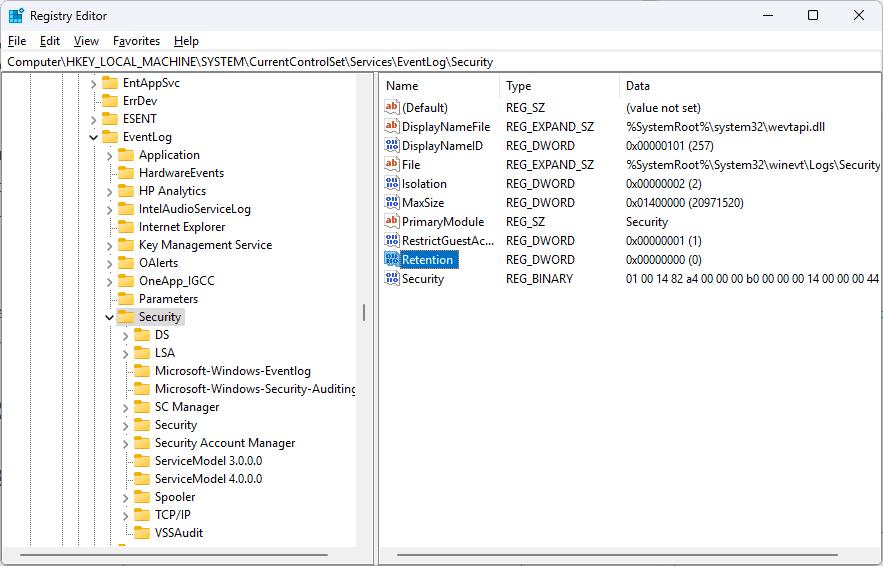Click the string icon beside PrimaryModule
This screenshot has width=883, height=566.
391,221
